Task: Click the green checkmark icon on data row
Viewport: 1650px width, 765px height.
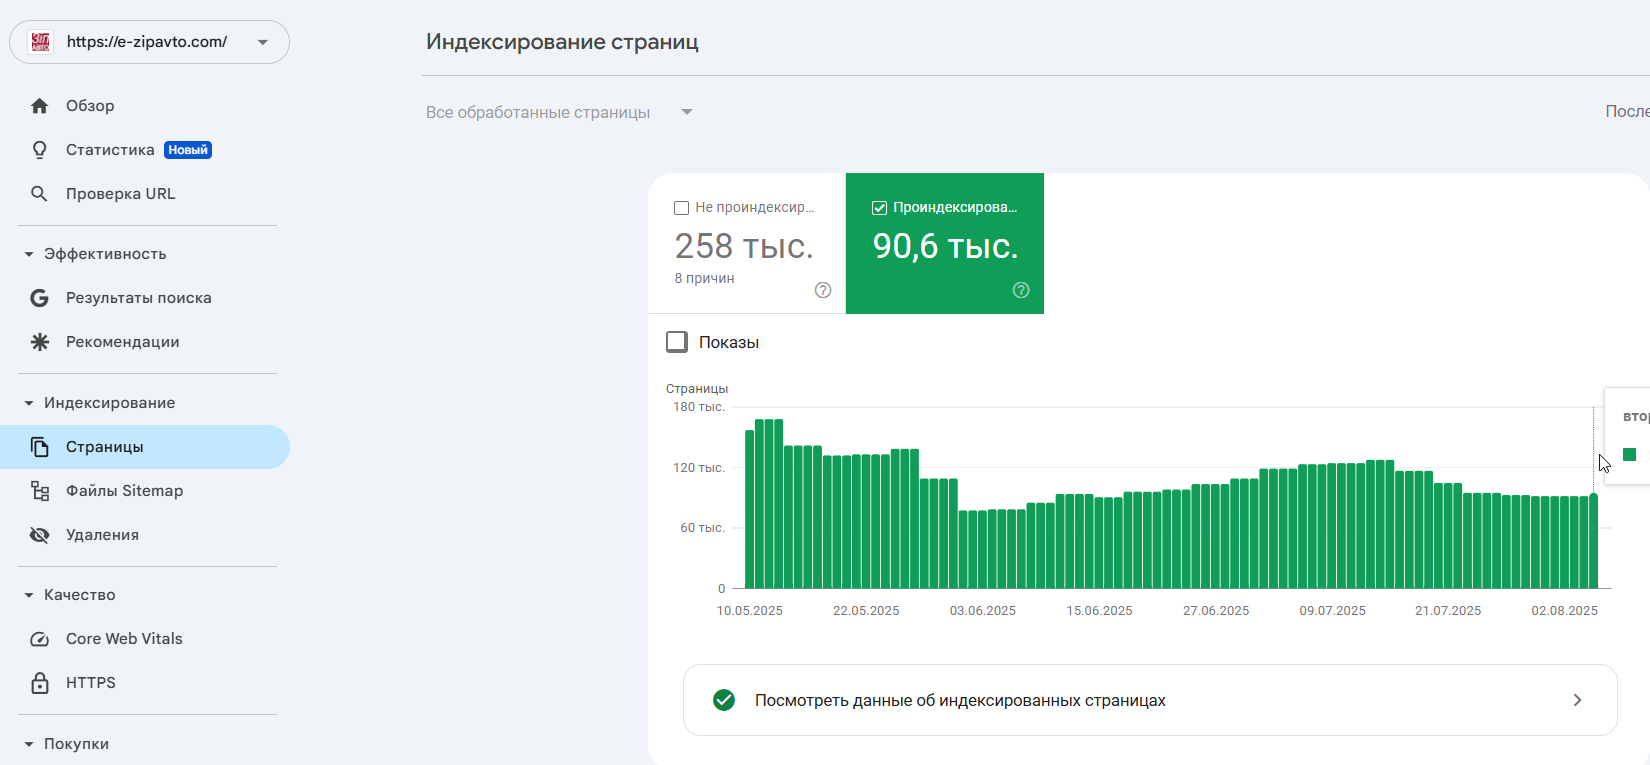Action: tap(724, 700)
